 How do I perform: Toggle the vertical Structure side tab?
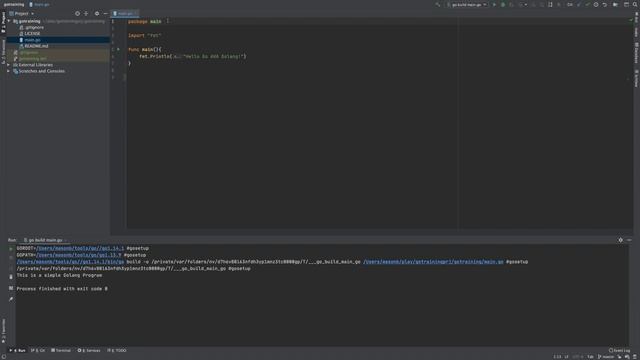3,52
